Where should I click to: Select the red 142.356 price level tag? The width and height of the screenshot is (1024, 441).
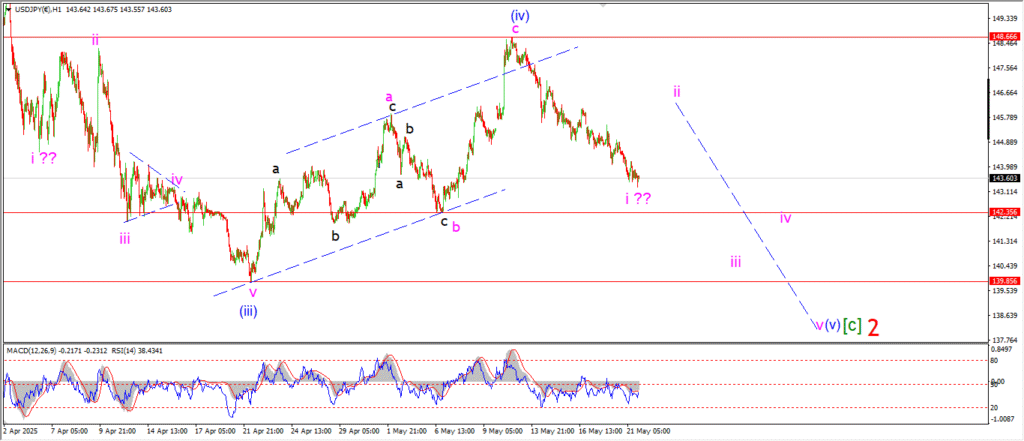click(1005, 212)
